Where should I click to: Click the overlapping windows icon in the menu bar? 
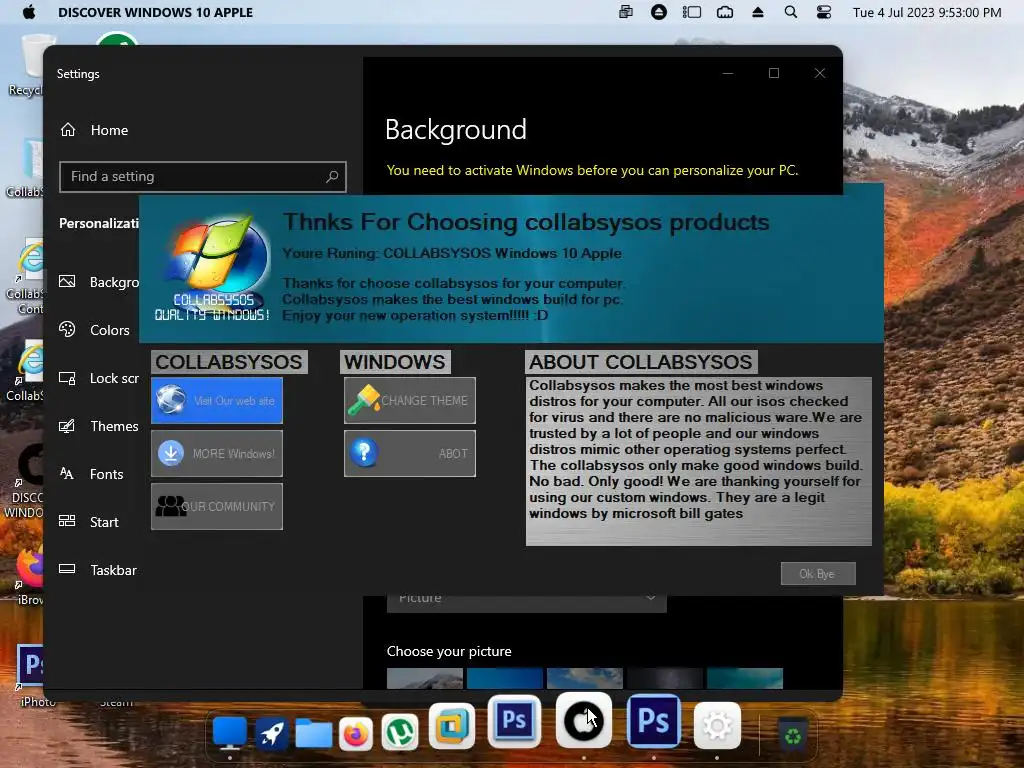pyautogui.click(x=626, y=12)
